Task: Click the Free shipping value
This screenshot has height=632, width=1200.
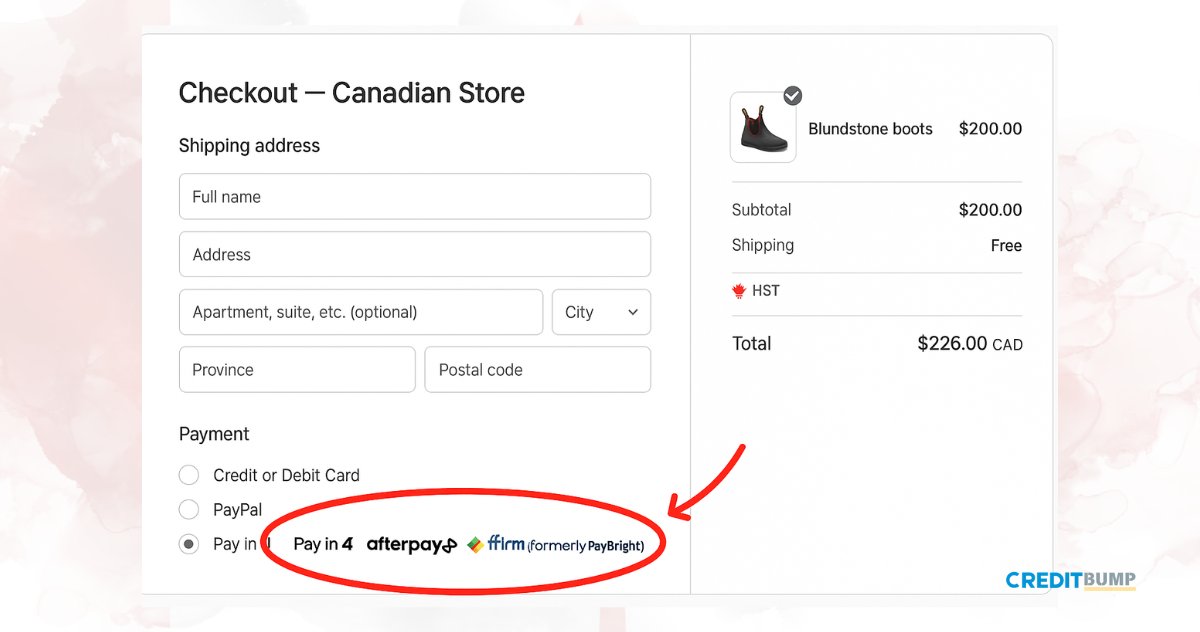Action: pyautogui.click(x=1006, y=246)
